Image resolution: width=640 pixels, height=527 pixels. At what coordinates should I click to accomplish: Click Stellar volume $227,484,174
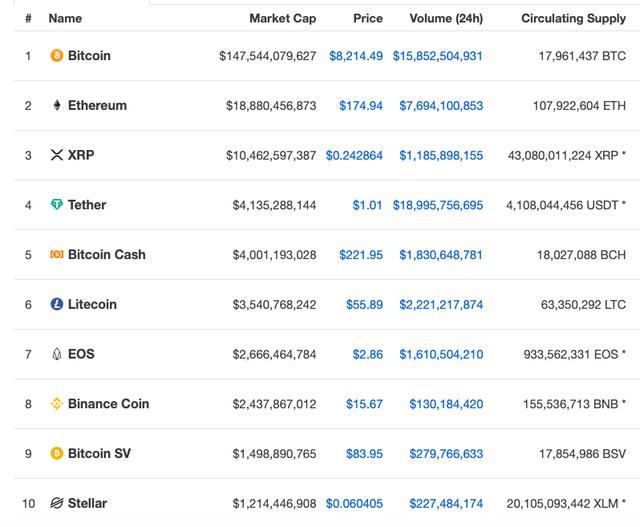click(x=445, y=503)
